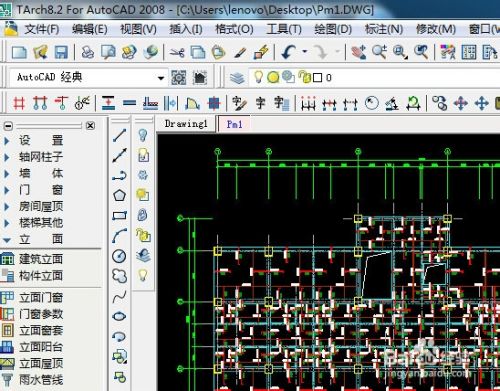Click the blue double-line wall icon
The image size is (500, 391).
[x=129, y=103]
